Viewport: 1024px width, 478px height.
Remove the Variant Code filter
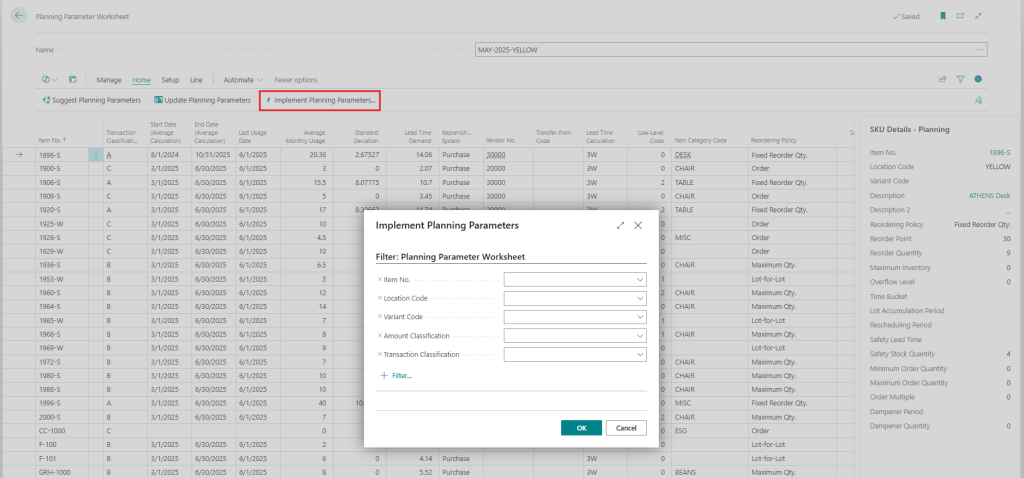pos(379,317)
